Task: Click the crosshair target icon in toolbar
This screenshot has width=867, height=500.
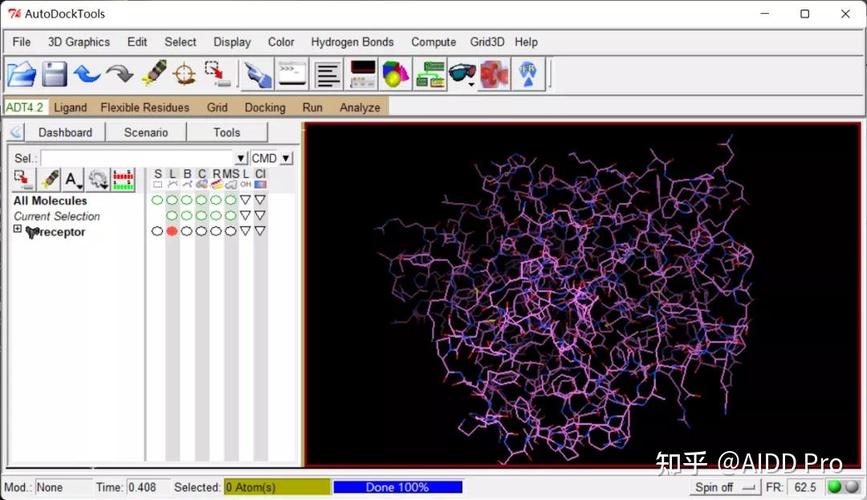Action: [x=184, y=74]
